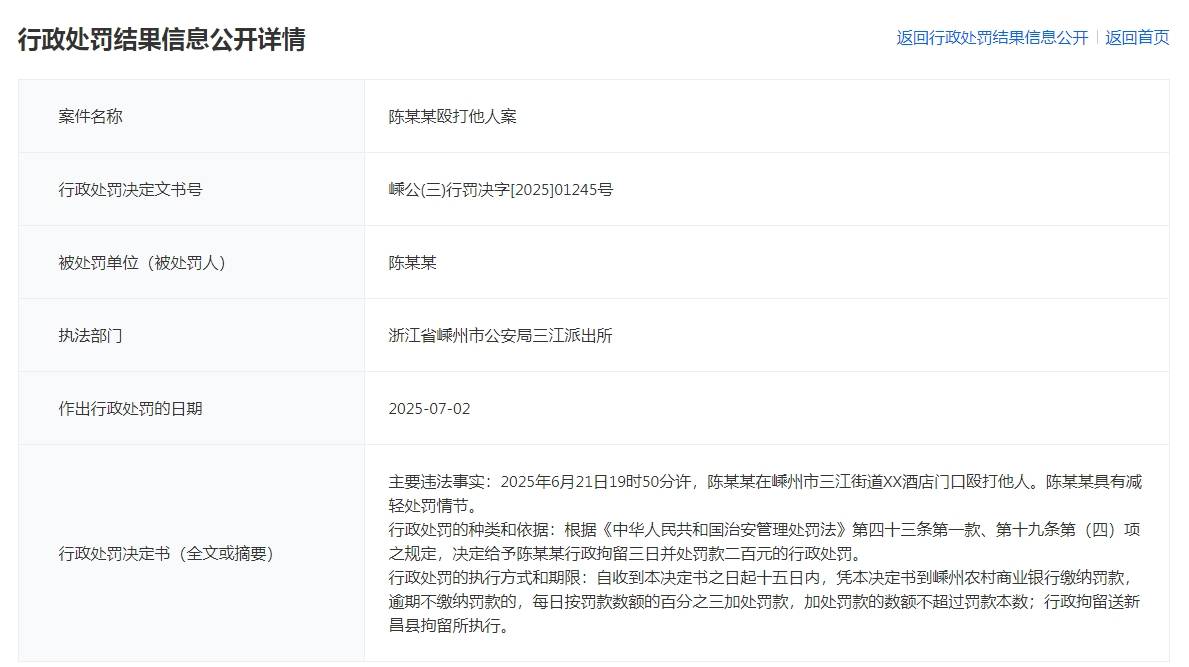
Task: Click the 作出行政处罚的日期 label
Action: tap(130, 409)
